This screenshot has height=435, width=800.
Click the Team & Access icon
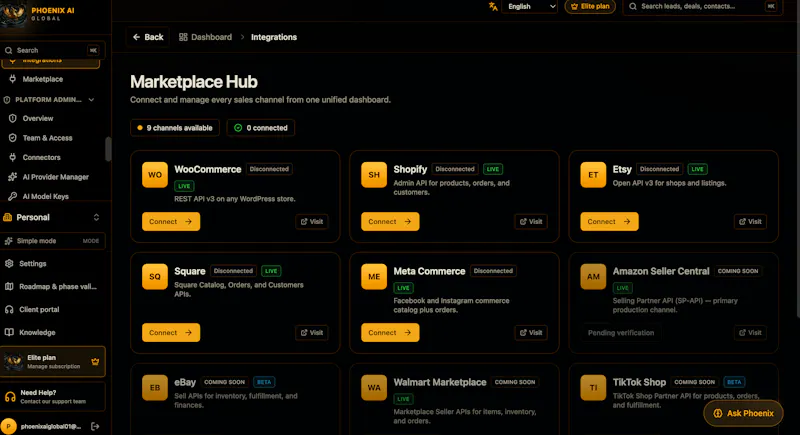click(13, 138)
